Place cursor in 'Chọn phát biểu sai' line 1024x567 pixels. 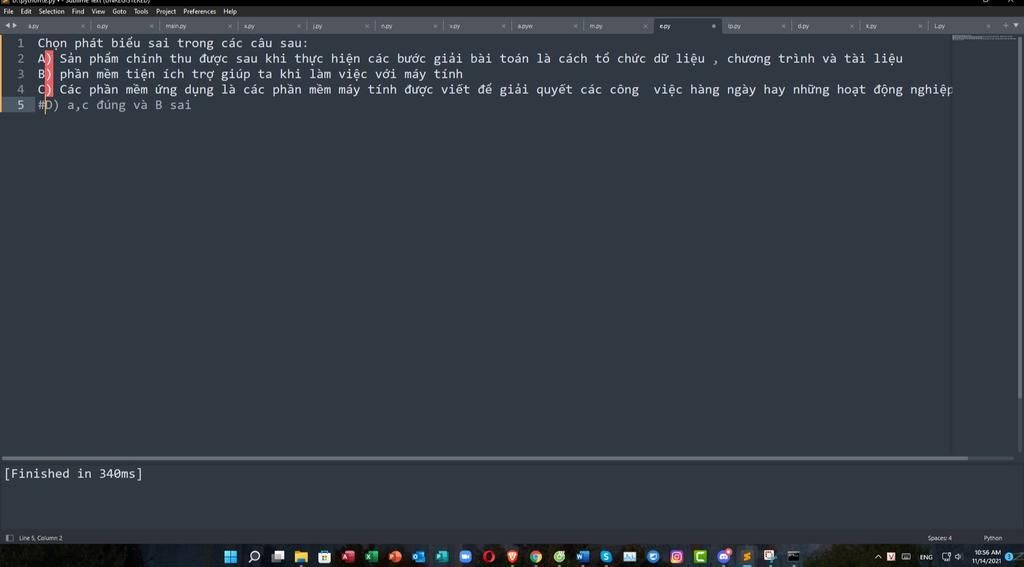(172, 43)
